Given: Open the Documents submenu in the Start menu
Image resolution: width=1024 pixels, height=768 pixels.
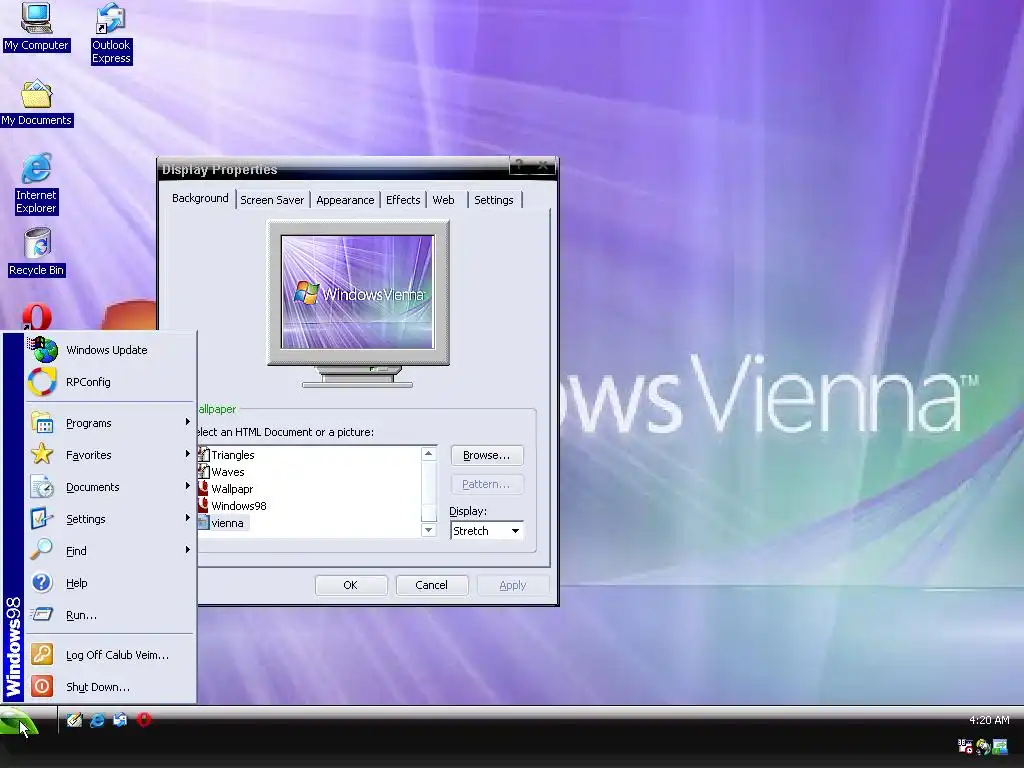Looking at the screenshot, I should click(x=110, y=487).
